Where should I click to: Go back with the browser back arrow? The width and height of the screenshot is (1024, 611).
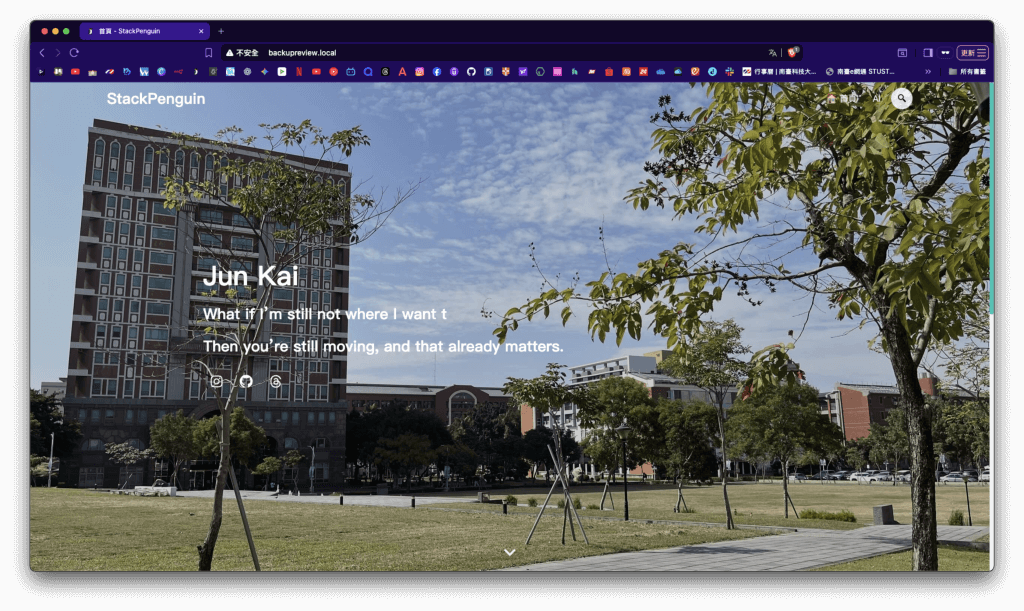[42, 52]
